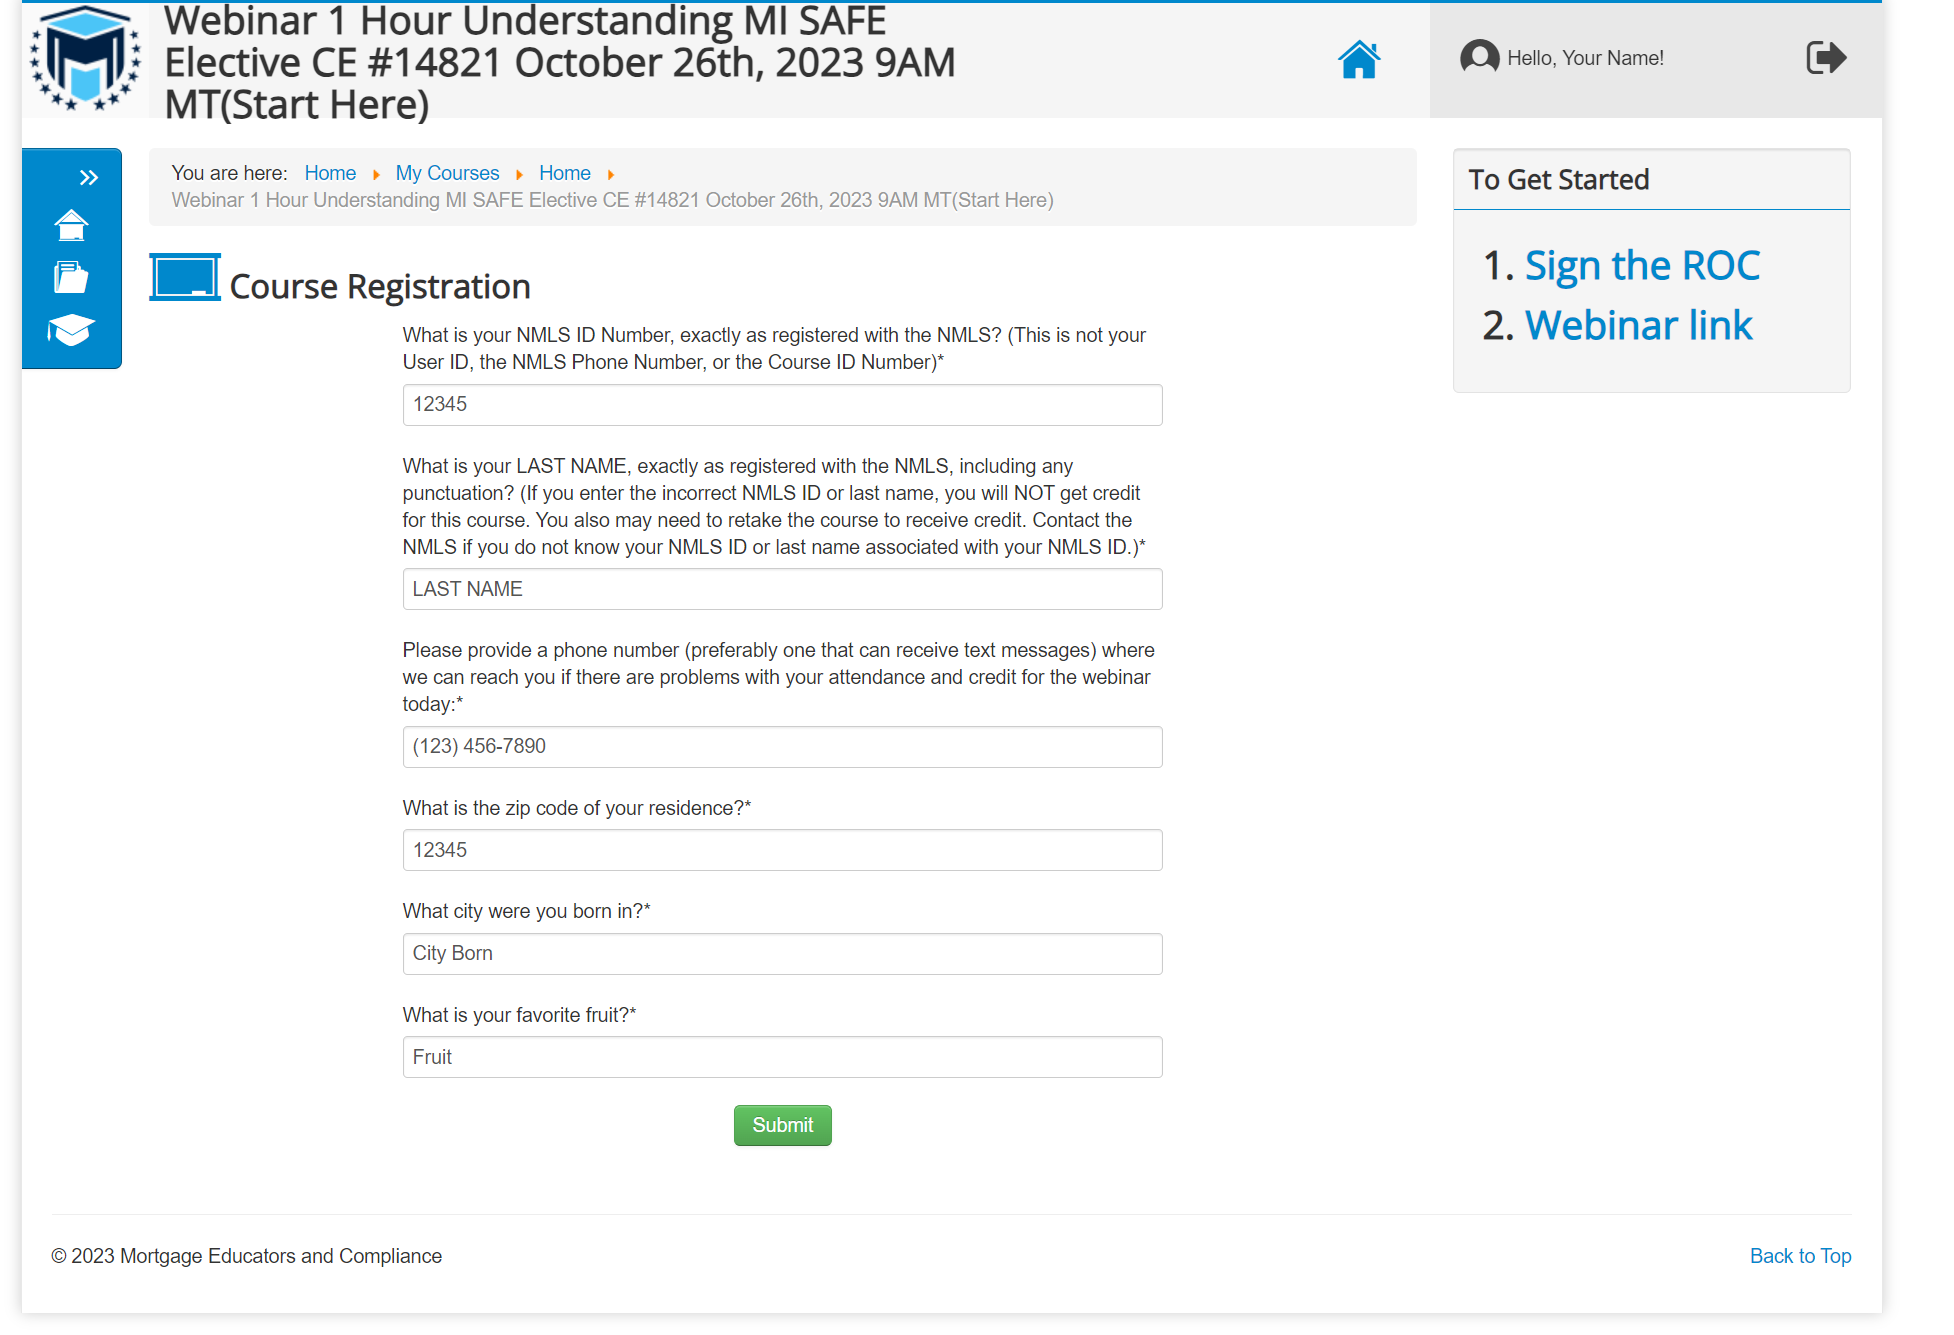
Task: Click the green Submit button
Action: (783, 1125)
